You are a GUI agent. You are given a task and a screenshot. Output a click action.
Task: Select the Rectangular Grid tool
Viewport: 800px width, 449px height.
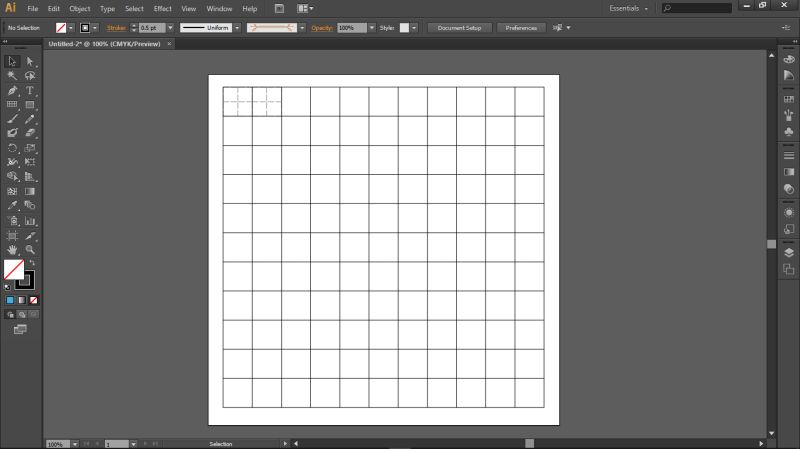coord(12,105)
